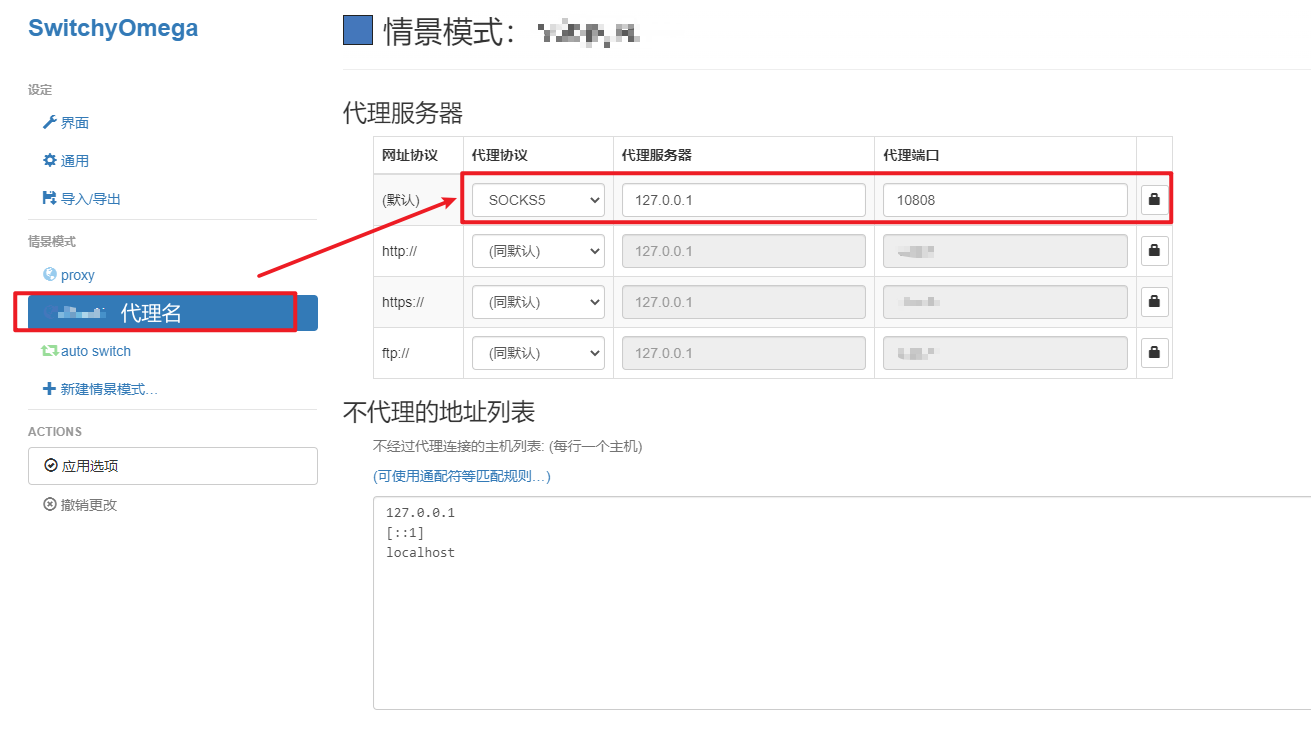This screenshot has height=736, width=1311.
Task: Click the https:// row server field
Action: tap(744, 301)
